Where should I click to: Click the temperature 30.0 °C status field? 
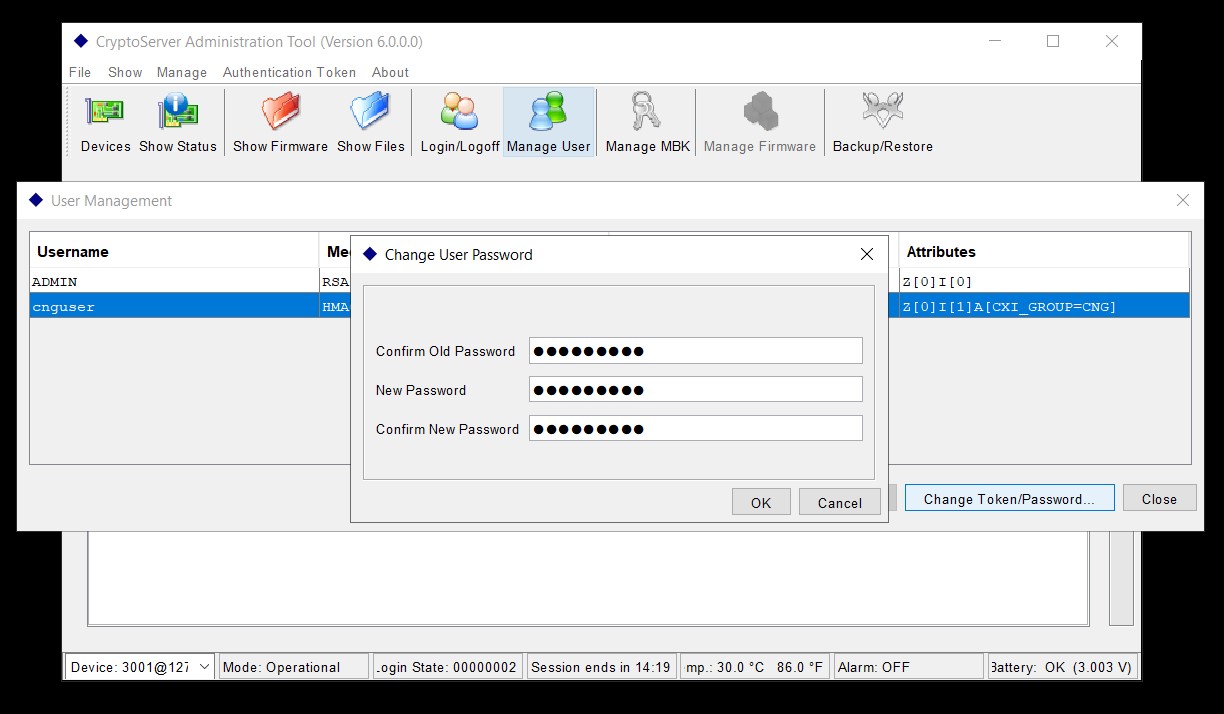coord(754,667)
